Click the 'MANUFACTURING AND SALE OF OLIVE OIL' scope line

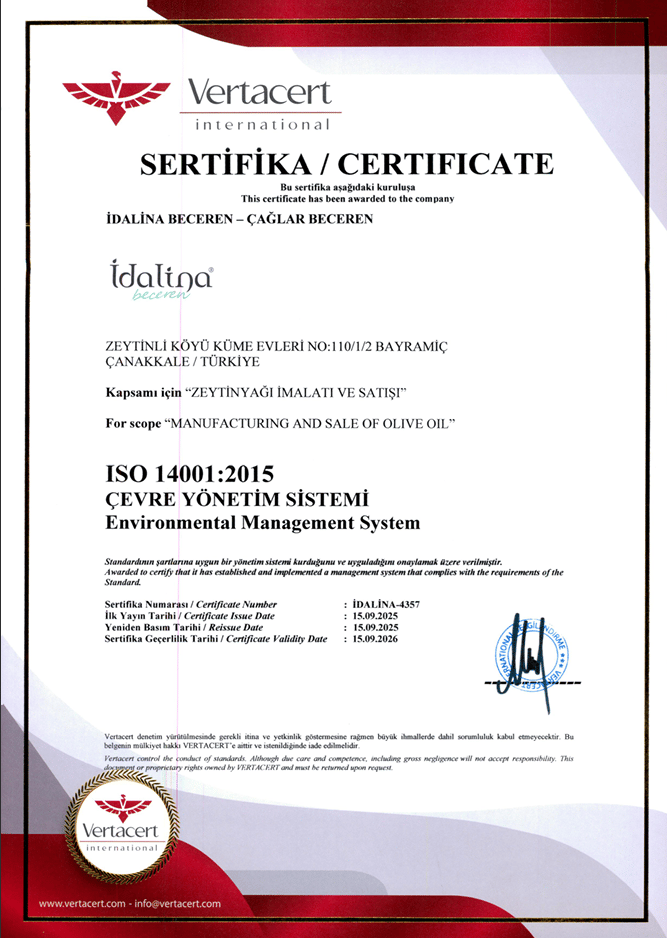click(x=281, y=424)
